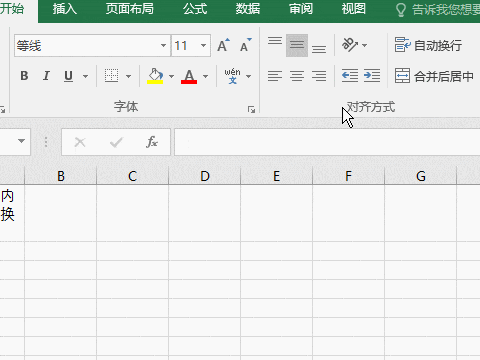Screen dimensions: 480x360
Task: Open font dialog launcher in 字体 group
Action: (251, 109)
